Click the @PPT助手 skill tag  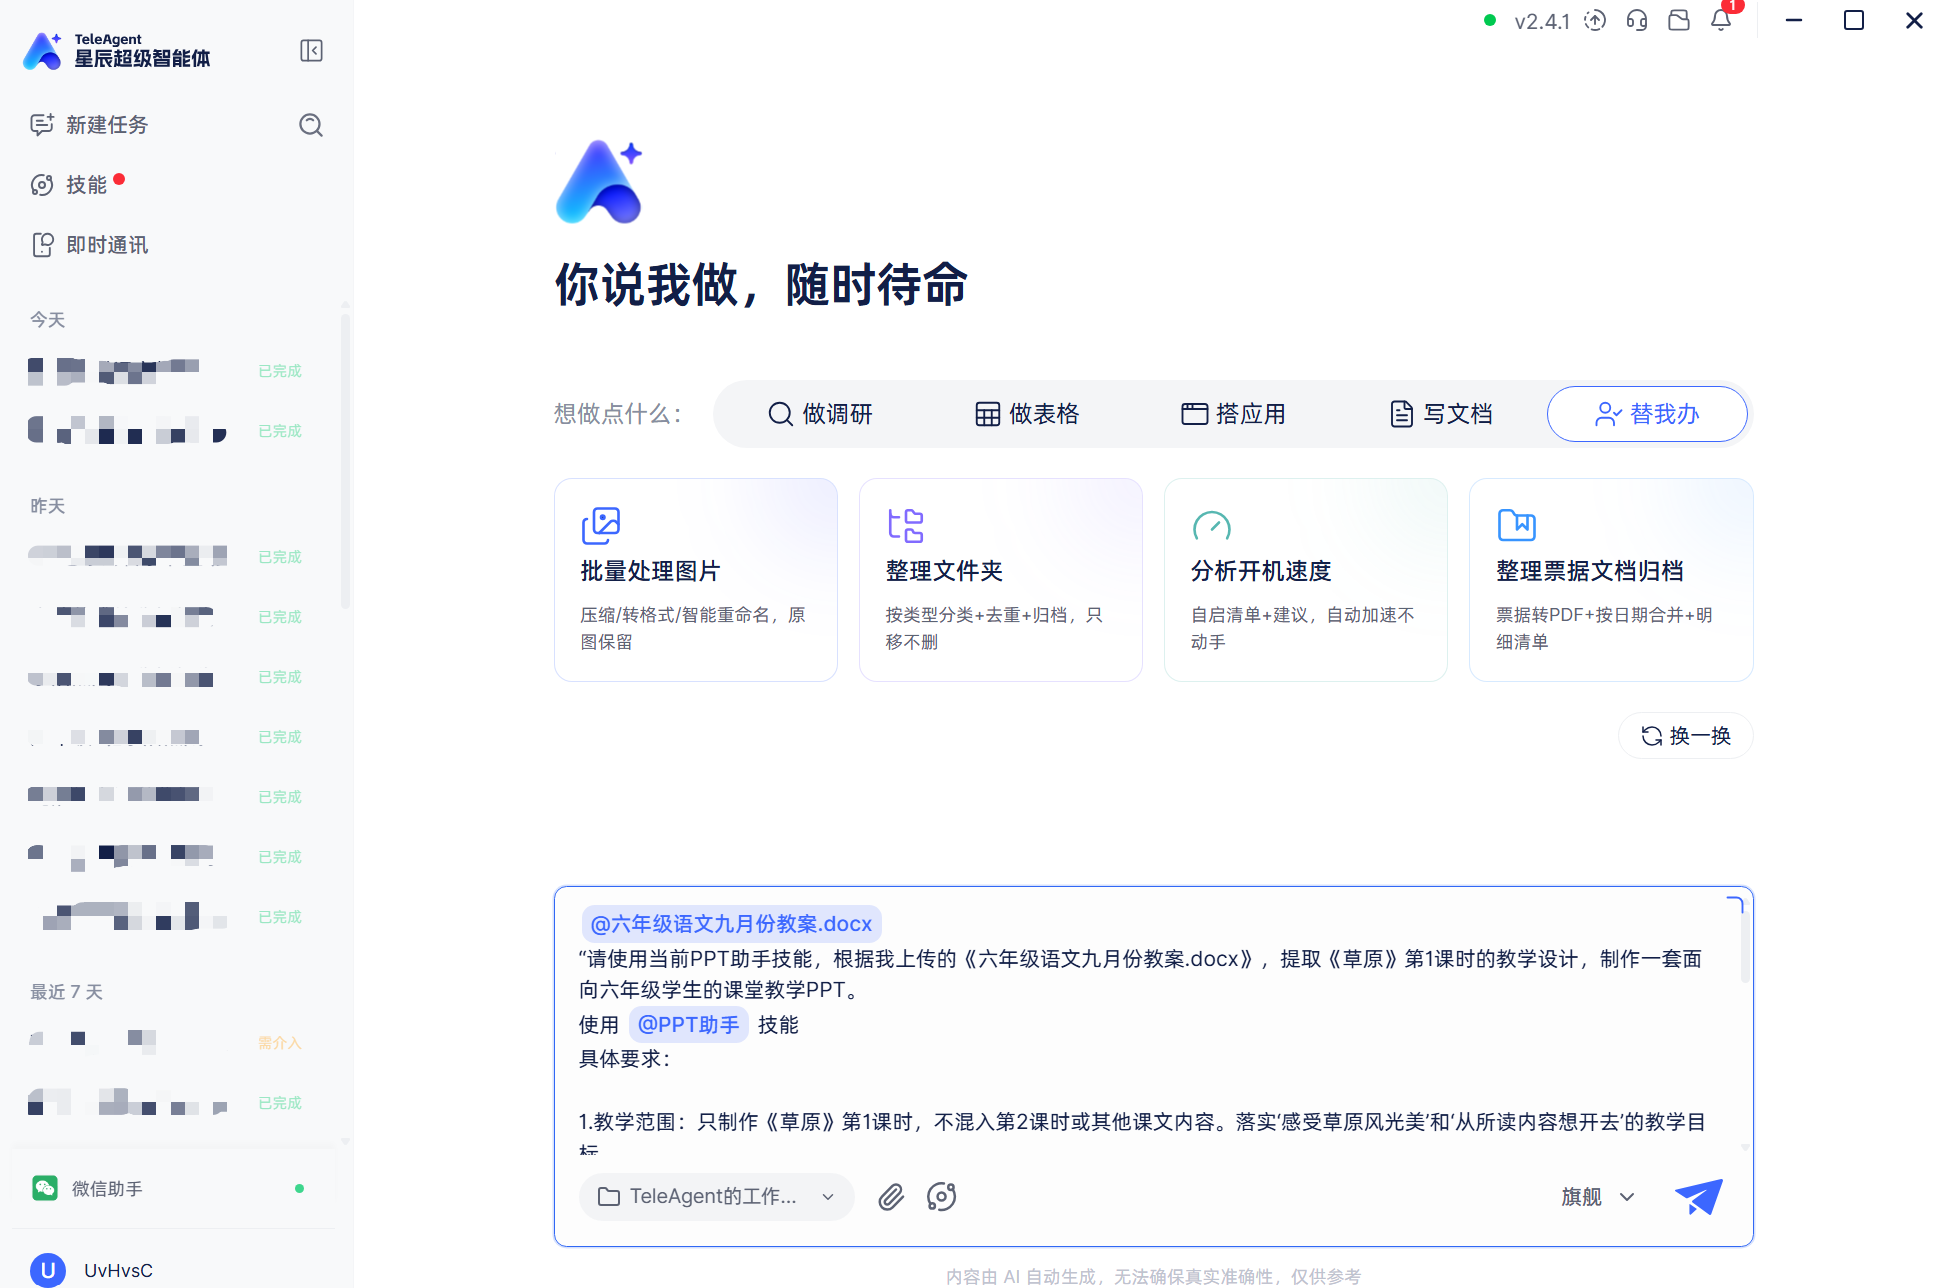(688, 1025)
